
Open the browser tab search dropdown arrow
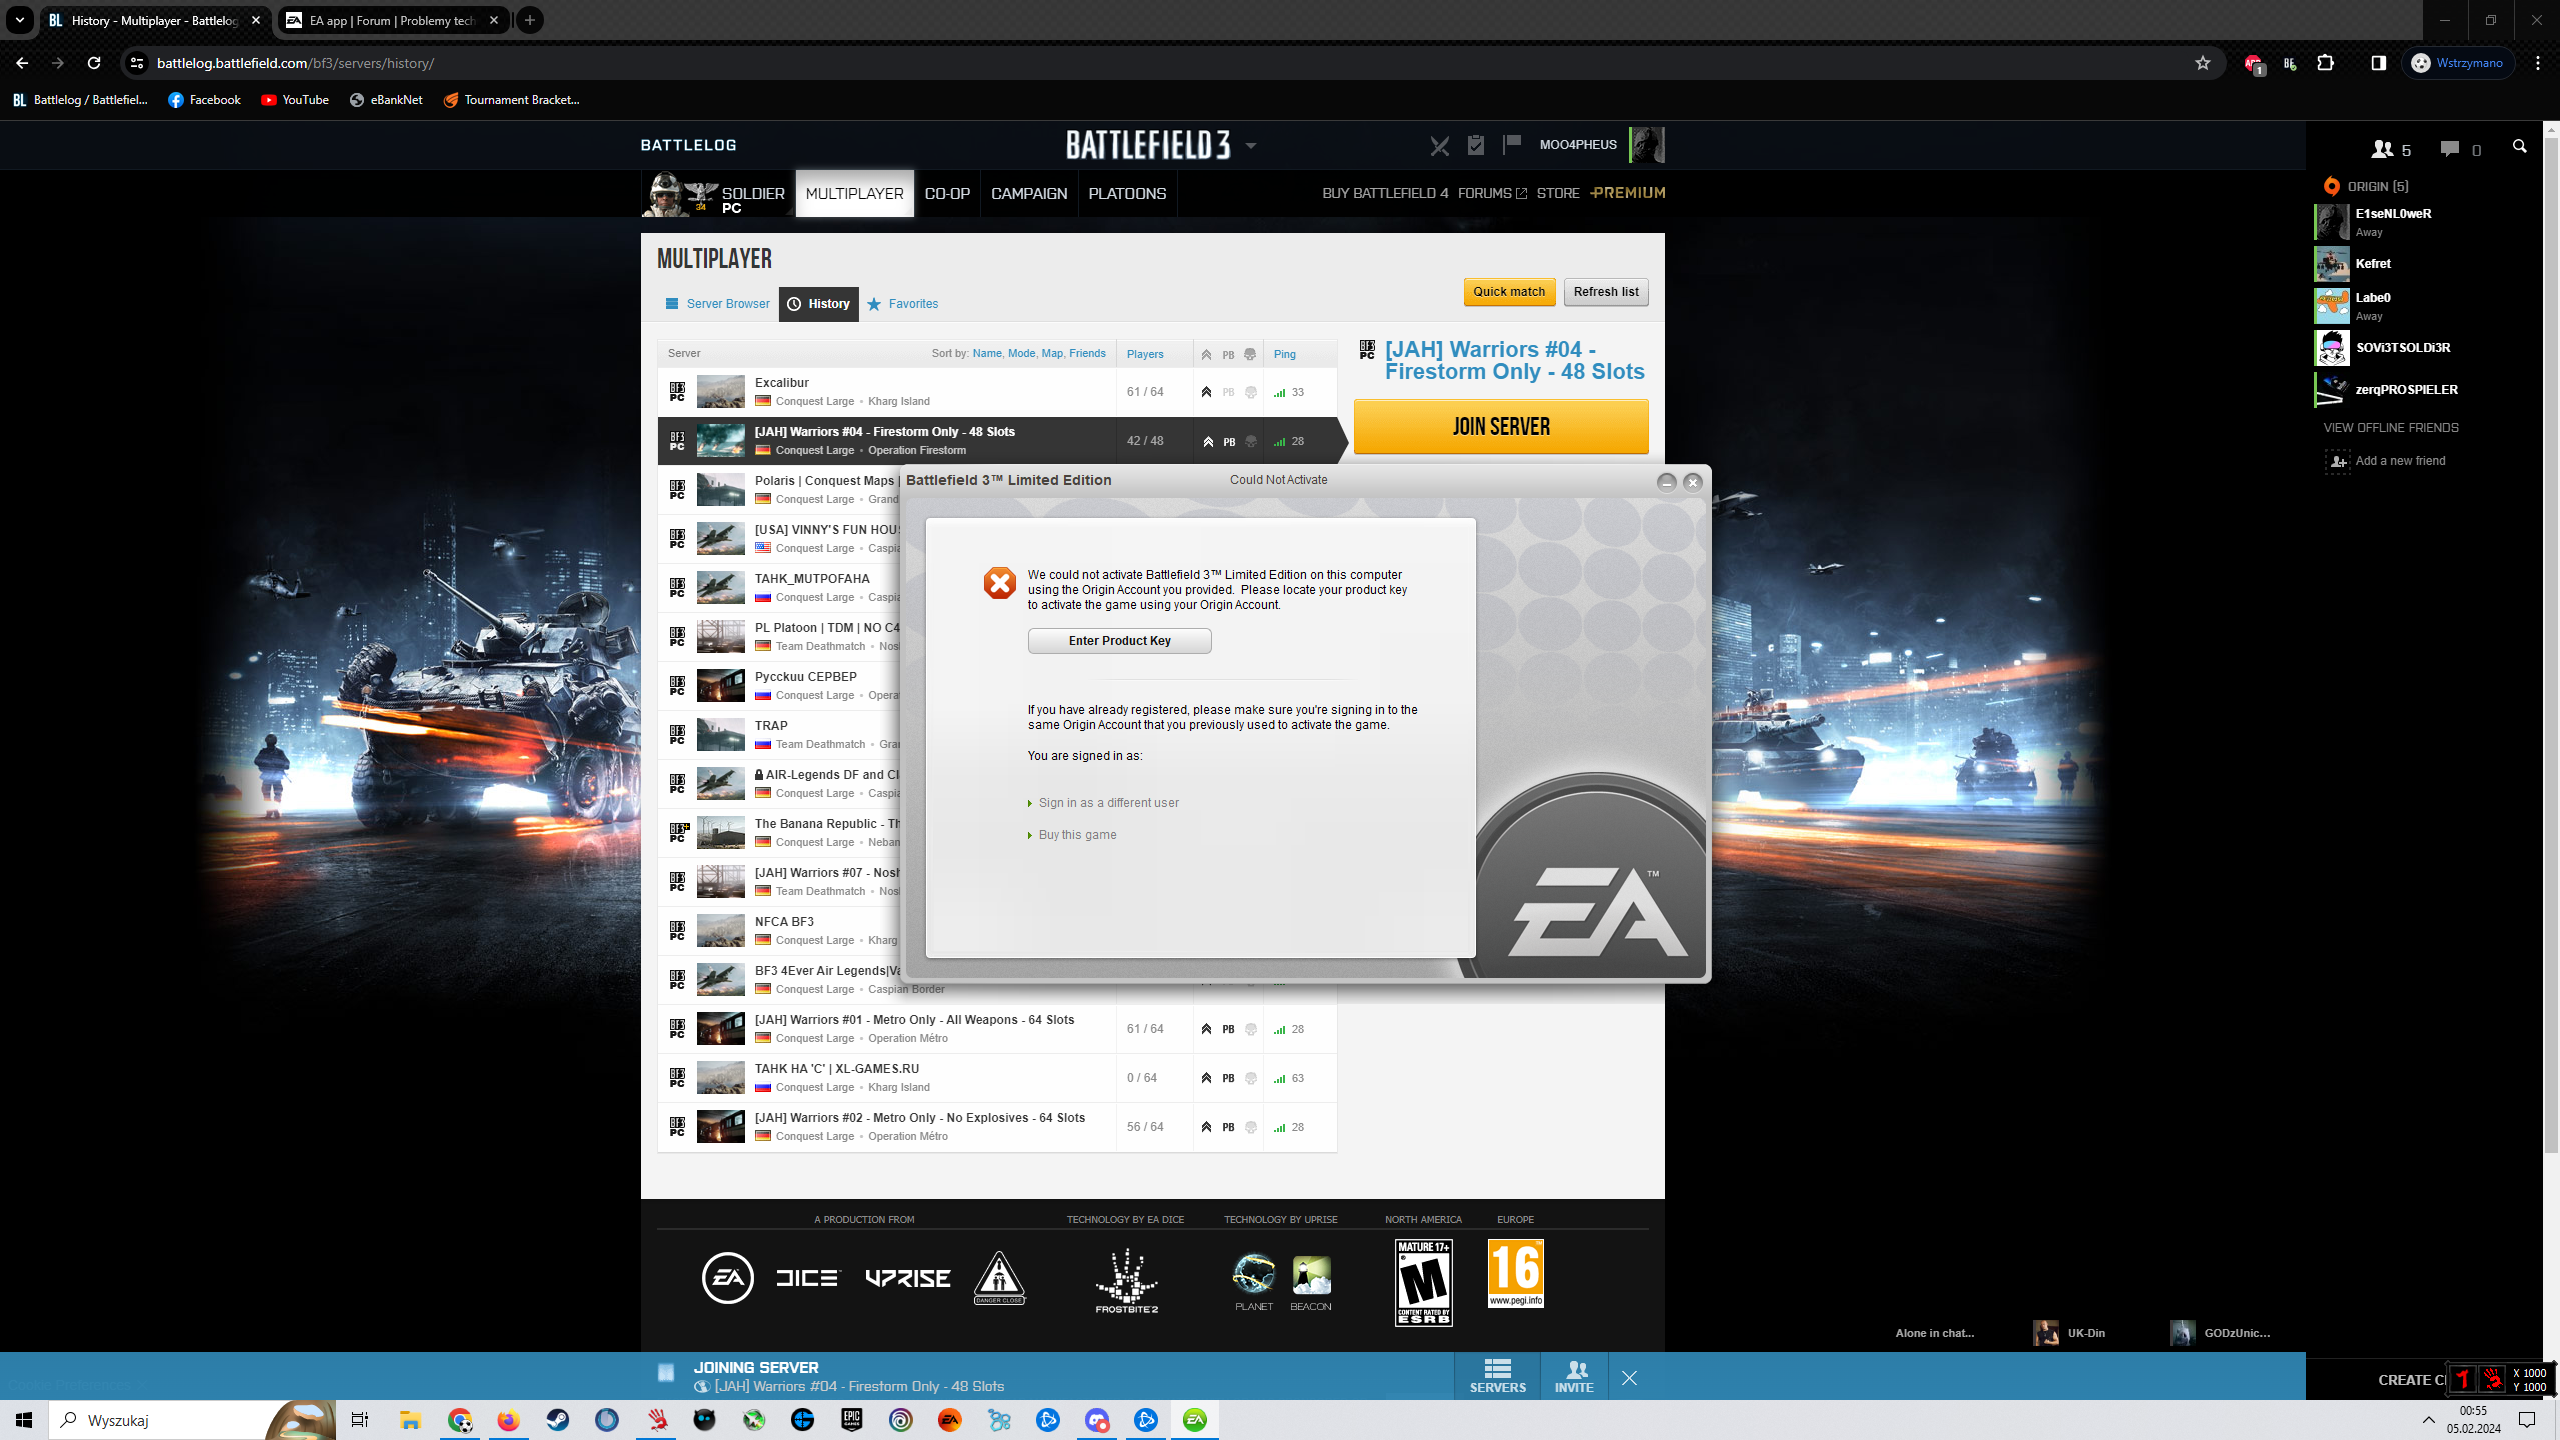click(19, 20)
